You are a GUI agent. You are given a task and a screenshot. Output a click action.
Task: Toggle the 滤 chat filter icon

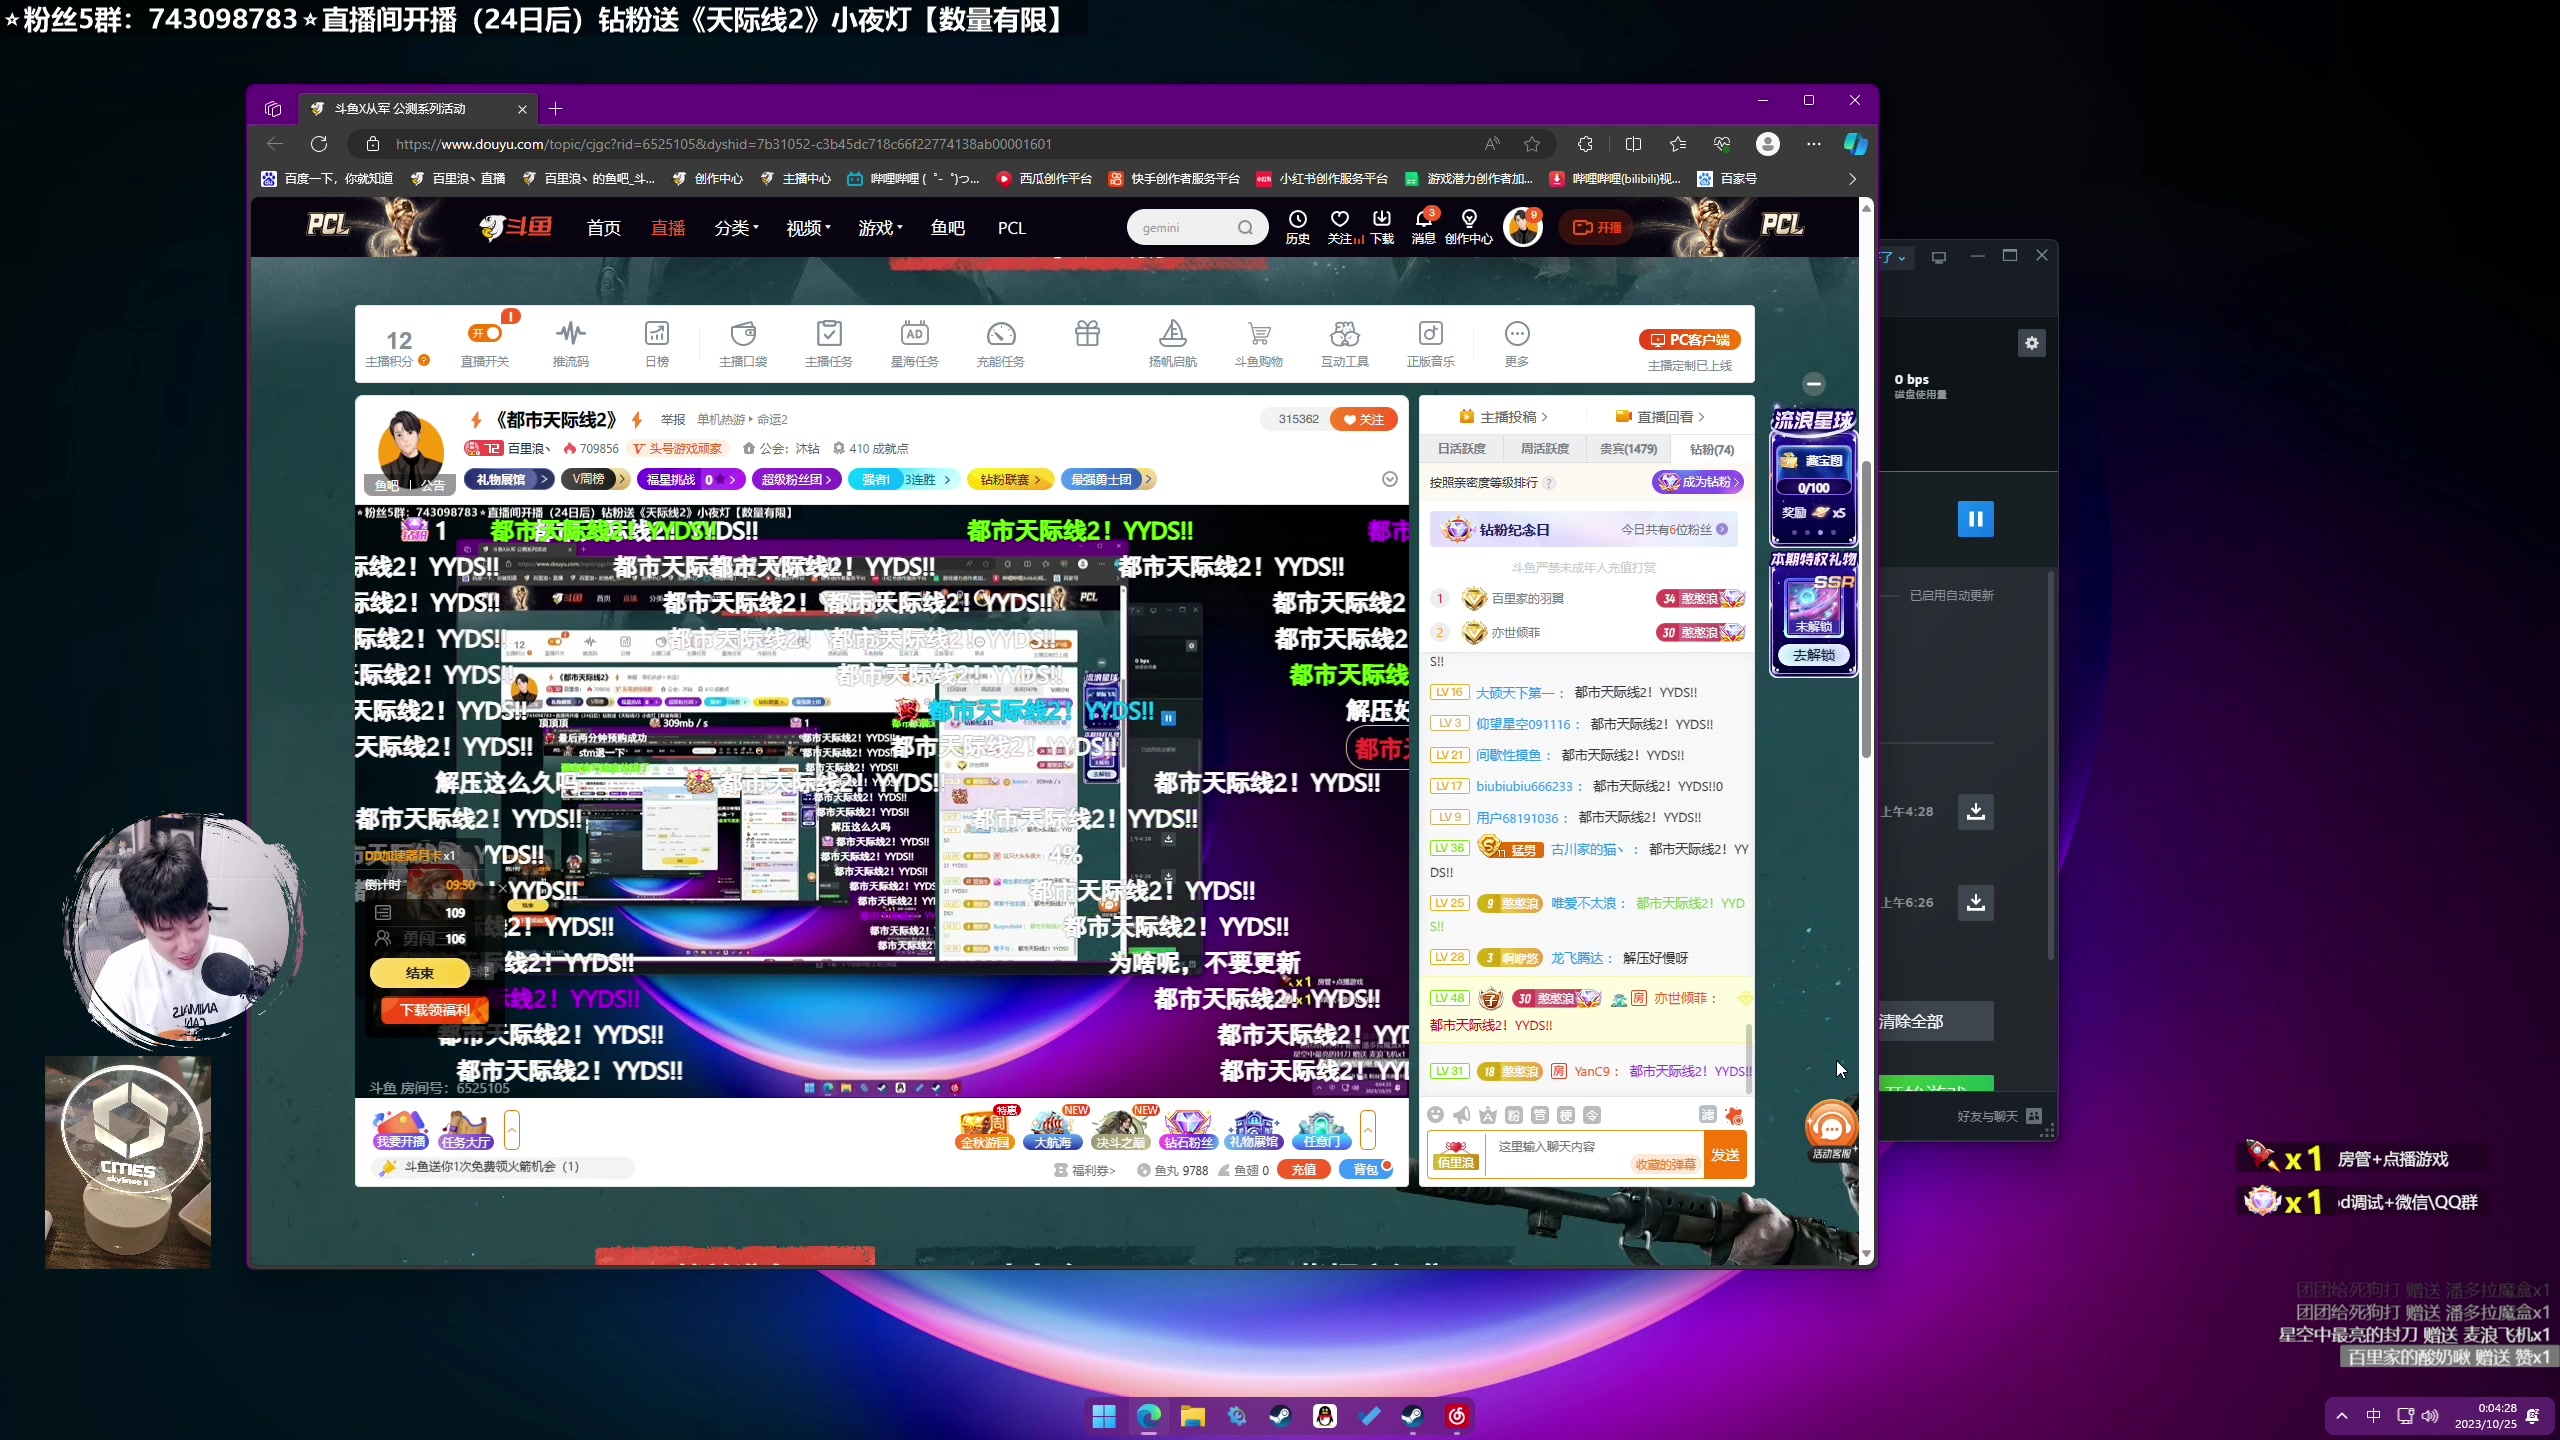coord(1707,1114)
